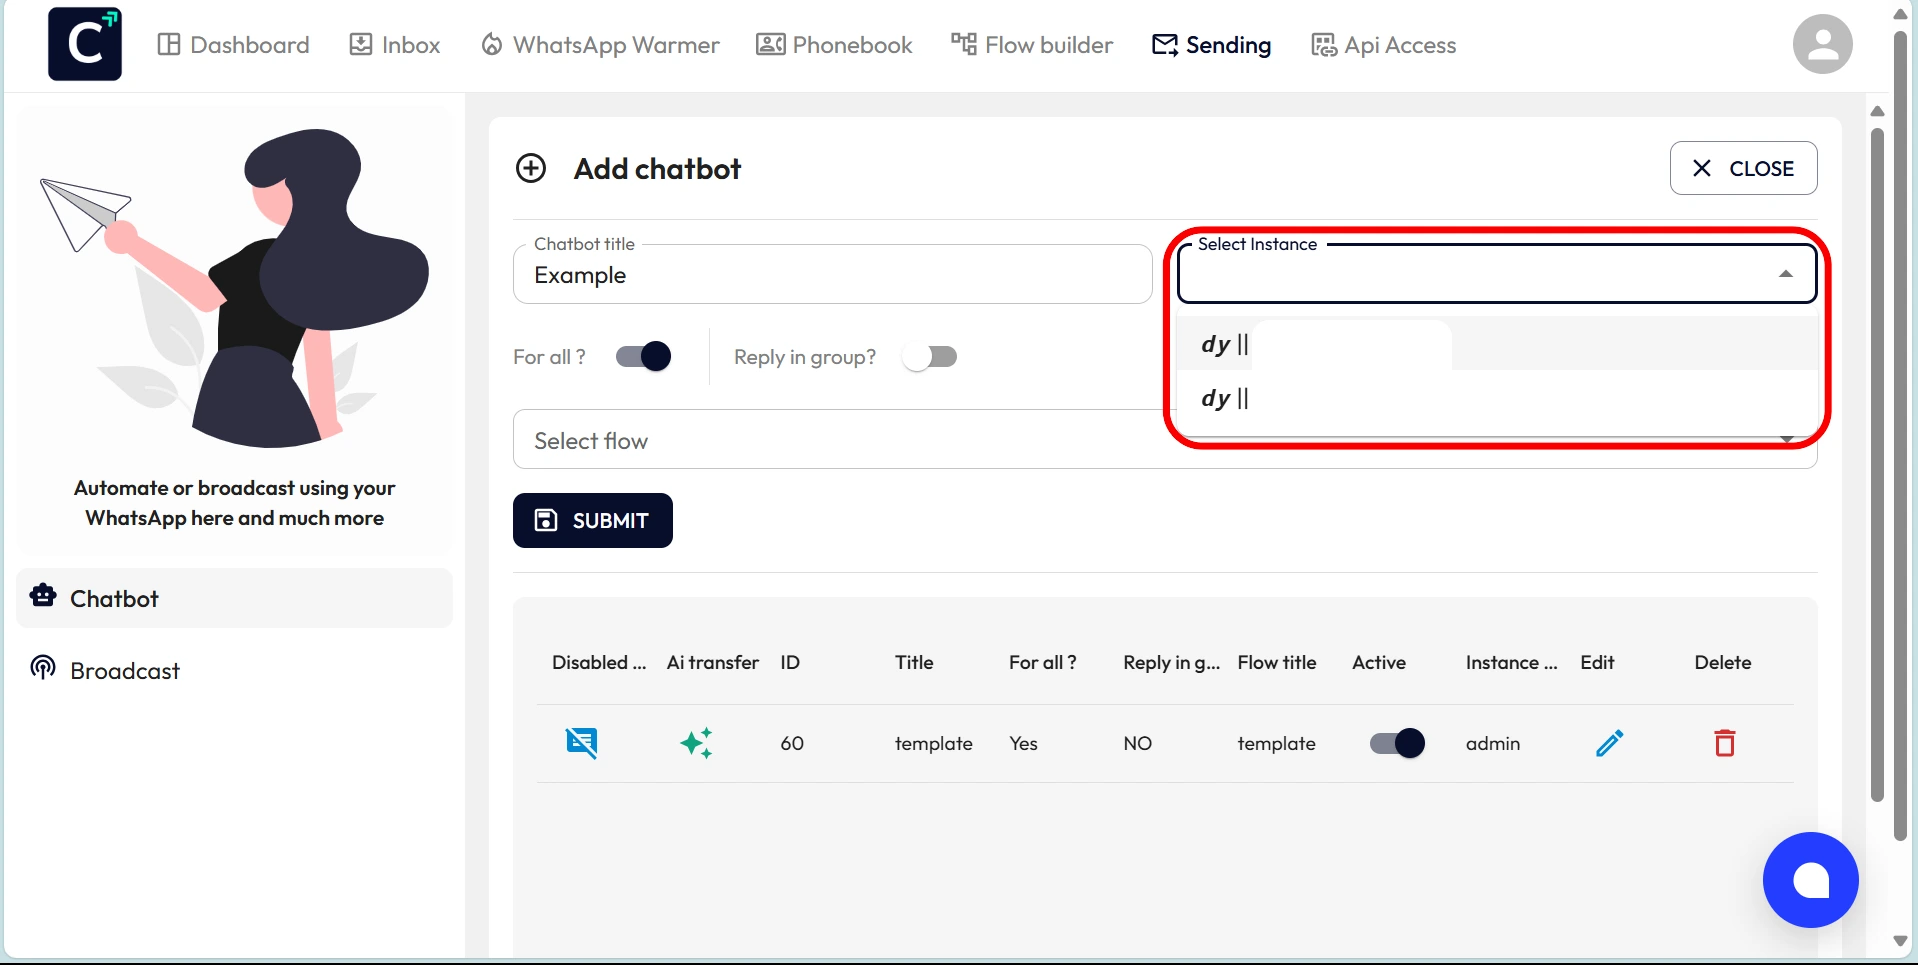Click the Title column header

point(914,662)
